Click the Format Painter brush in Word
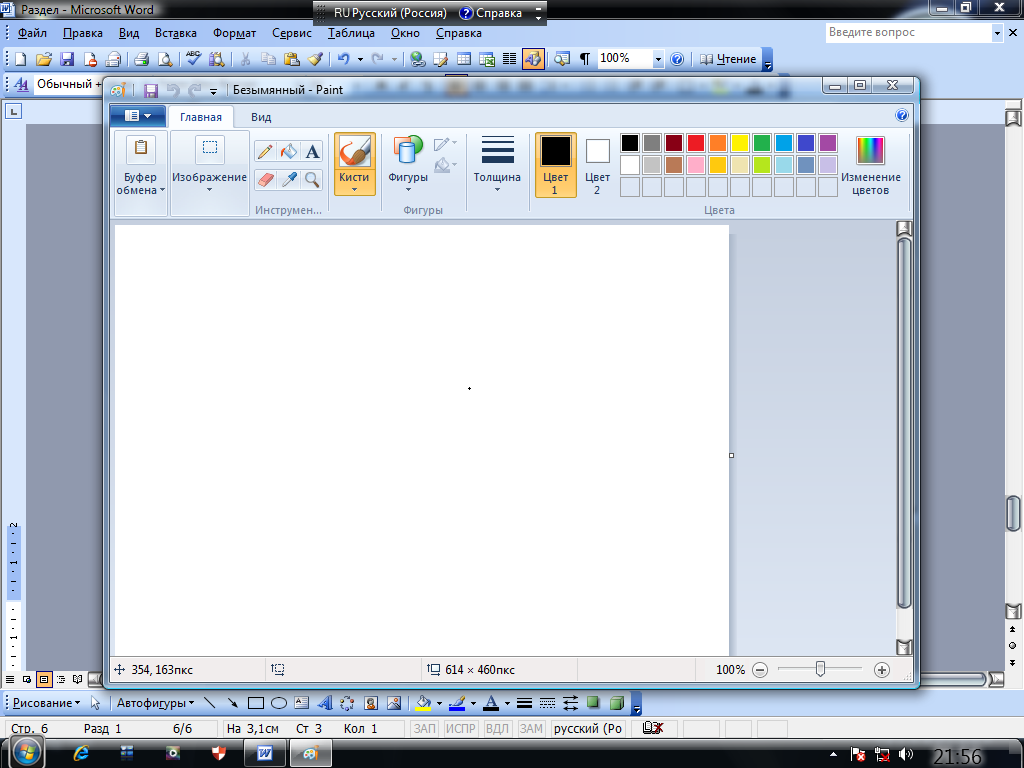Image resolution: width=1024 pixels, height=768 pixels. pos(315,59)
